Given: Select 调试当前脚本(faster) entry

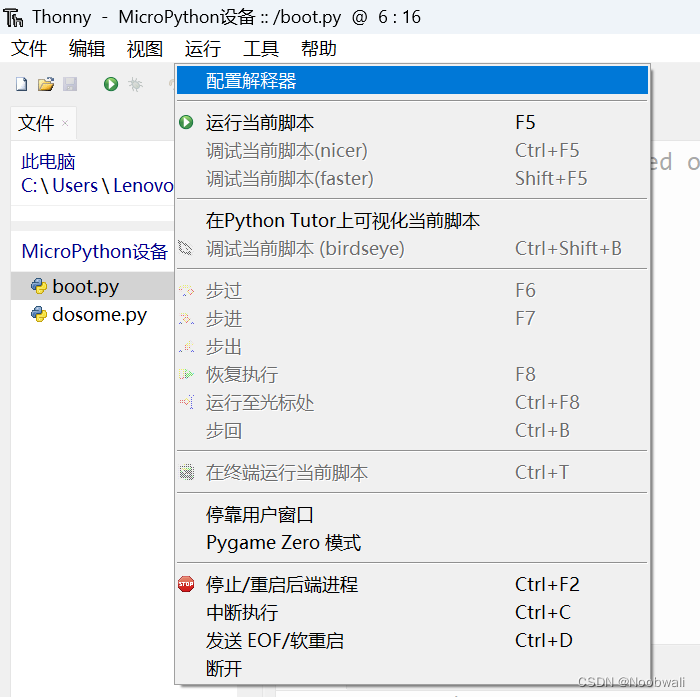Looking at the screenshot, I should point(412,179).
